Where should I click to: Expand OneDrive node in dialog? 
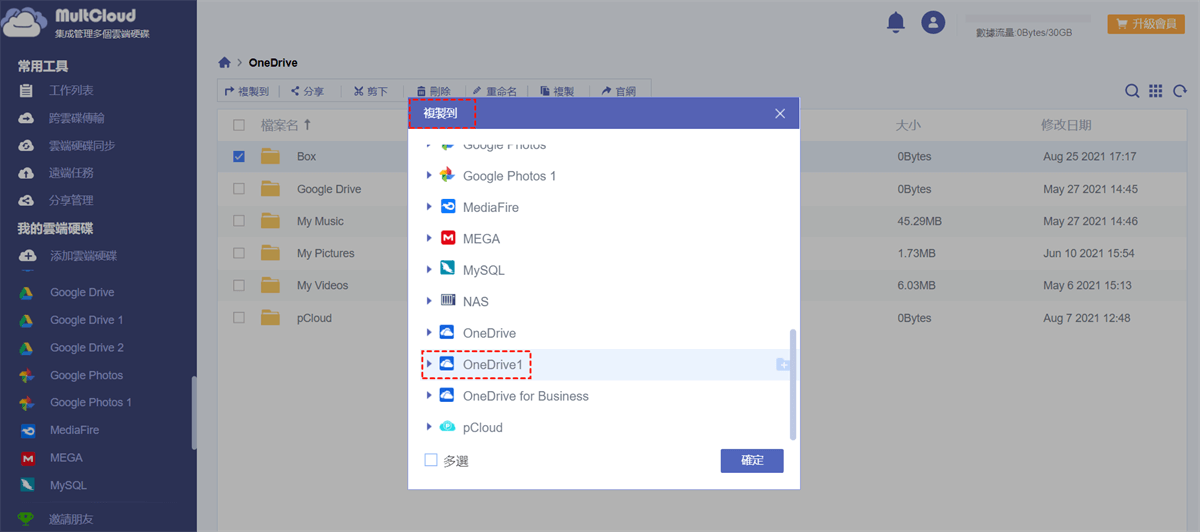click(429, 332)
